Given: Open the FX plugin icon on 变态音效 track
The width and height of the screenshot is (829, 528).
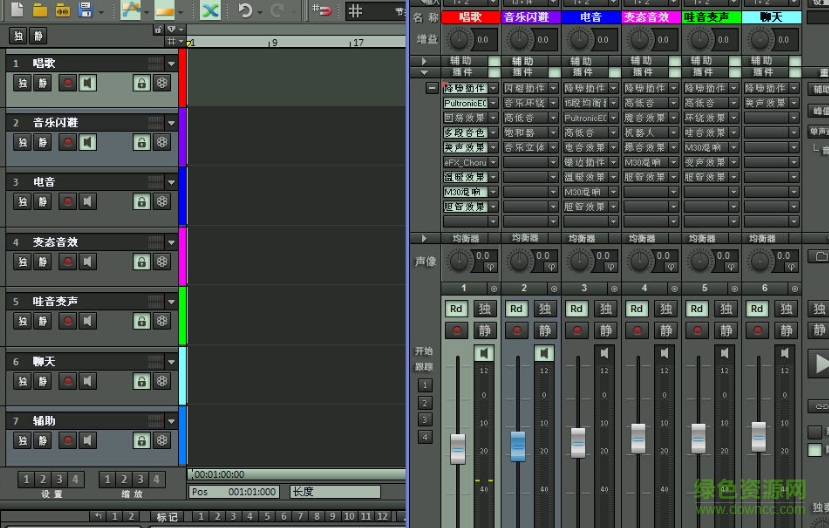Looking at the screenshot, I should point(162,262).
